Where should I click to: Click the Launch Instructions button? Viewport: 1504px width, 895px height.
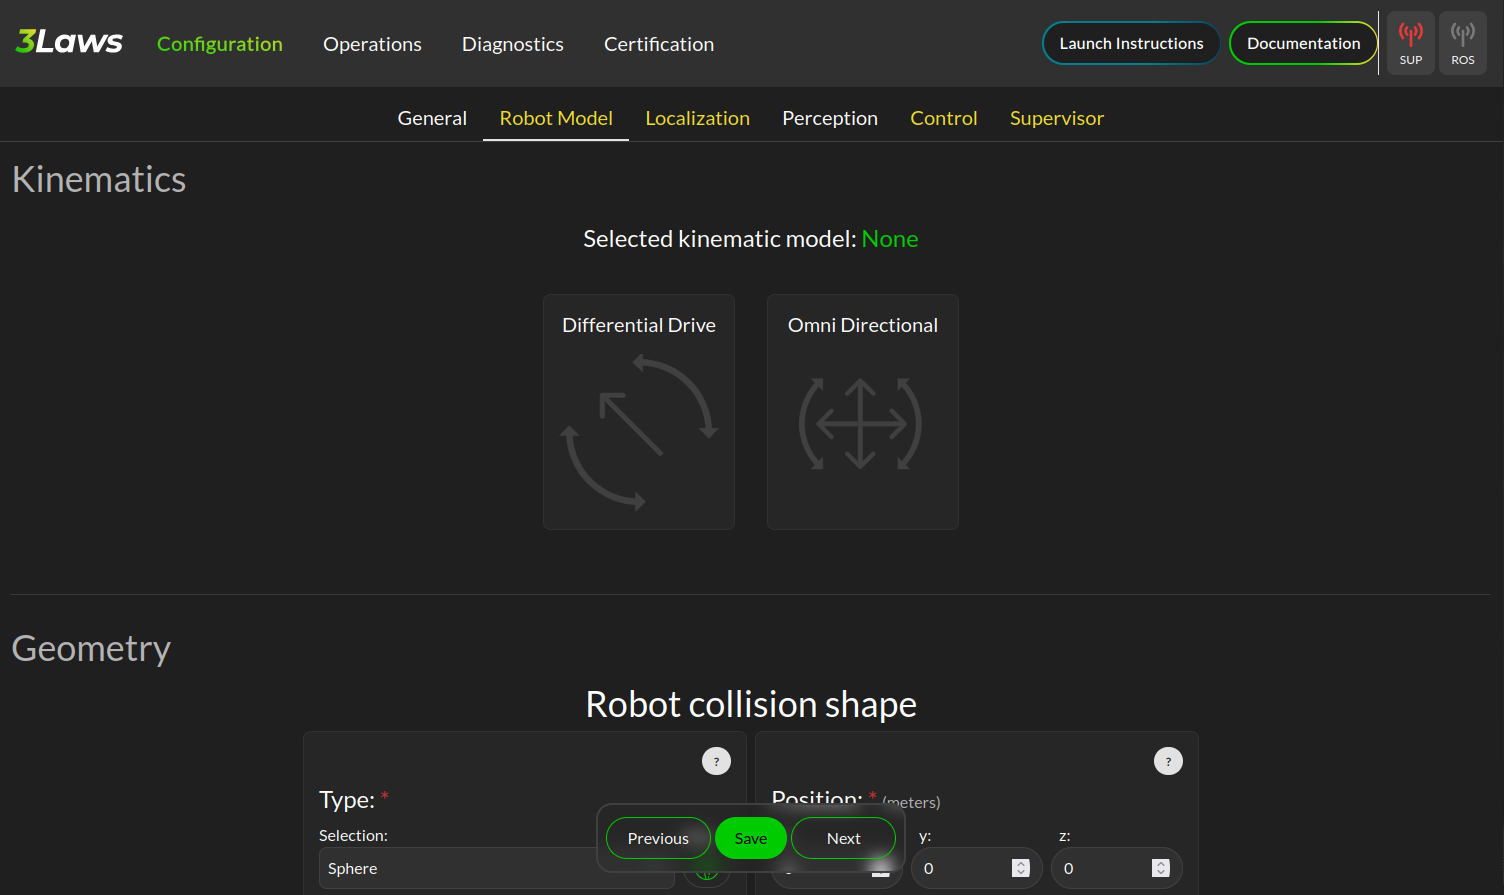1131,43
